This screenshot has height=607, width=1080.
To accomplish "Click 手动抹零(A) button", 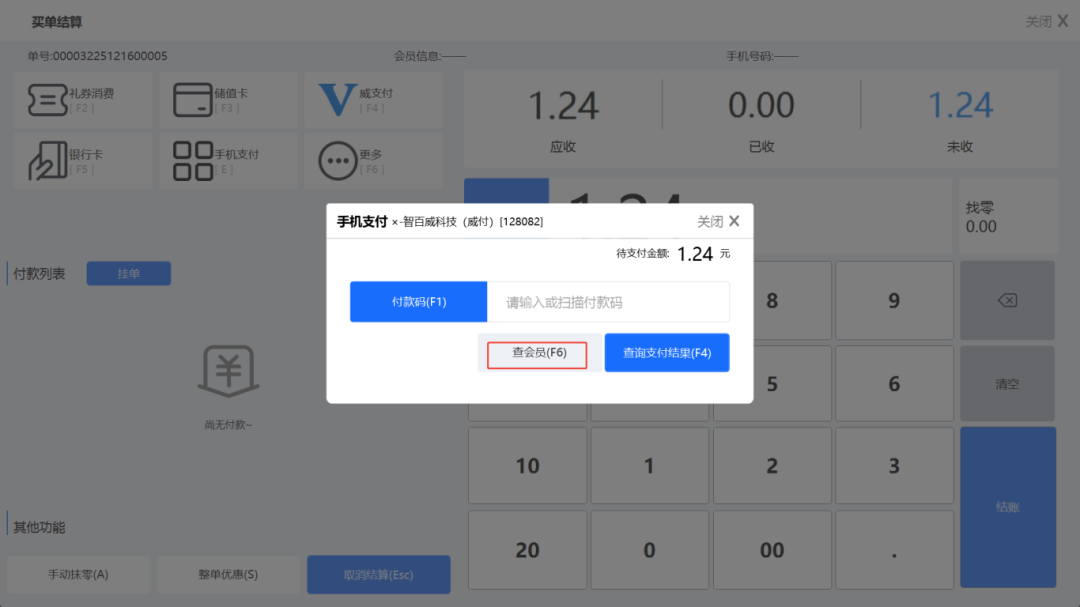I will (x=78, y=575).
